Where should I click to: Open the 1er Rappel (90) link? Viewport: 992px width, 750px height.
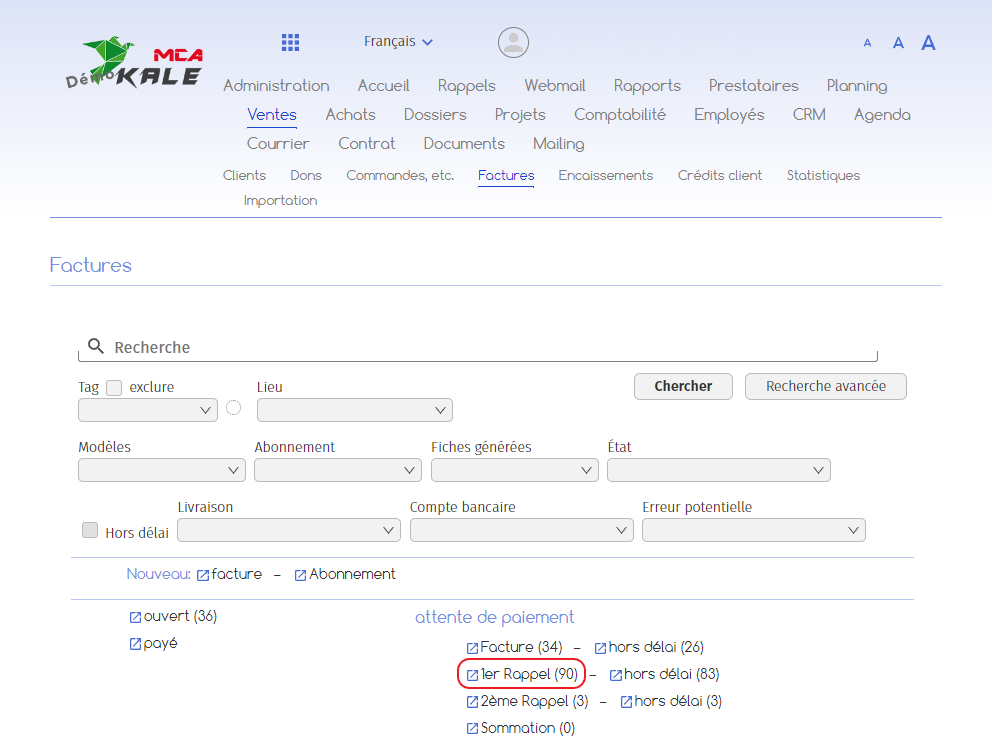point(530,675)
